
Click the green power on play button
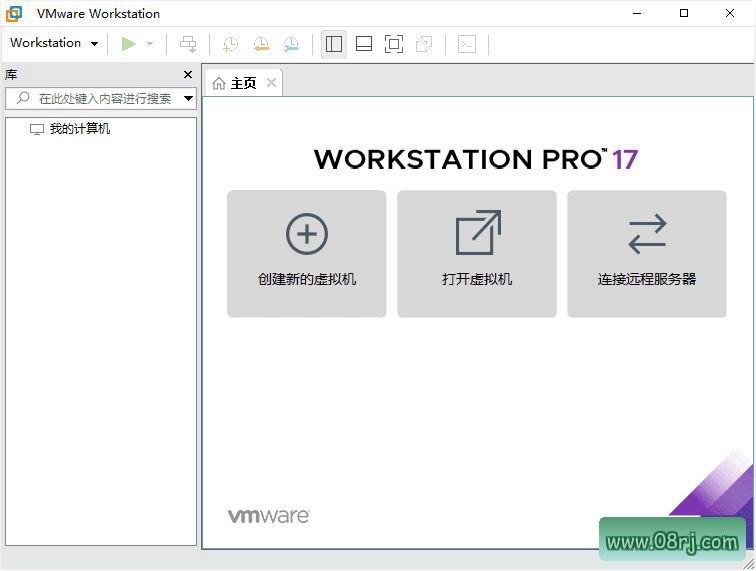(x=128, y=44)
